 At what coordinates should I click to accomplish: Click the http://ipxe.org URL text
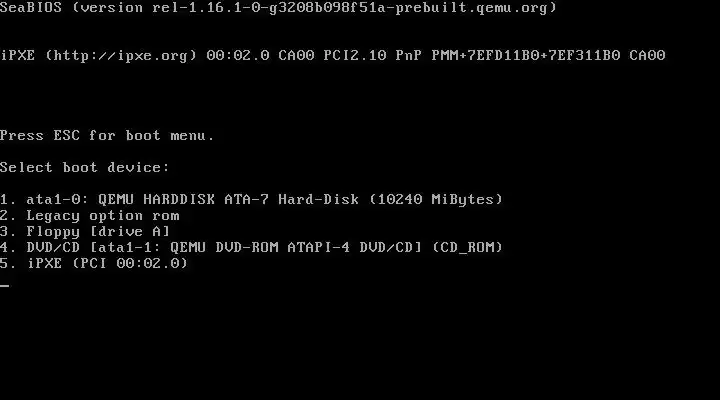[x=121, y=56]
